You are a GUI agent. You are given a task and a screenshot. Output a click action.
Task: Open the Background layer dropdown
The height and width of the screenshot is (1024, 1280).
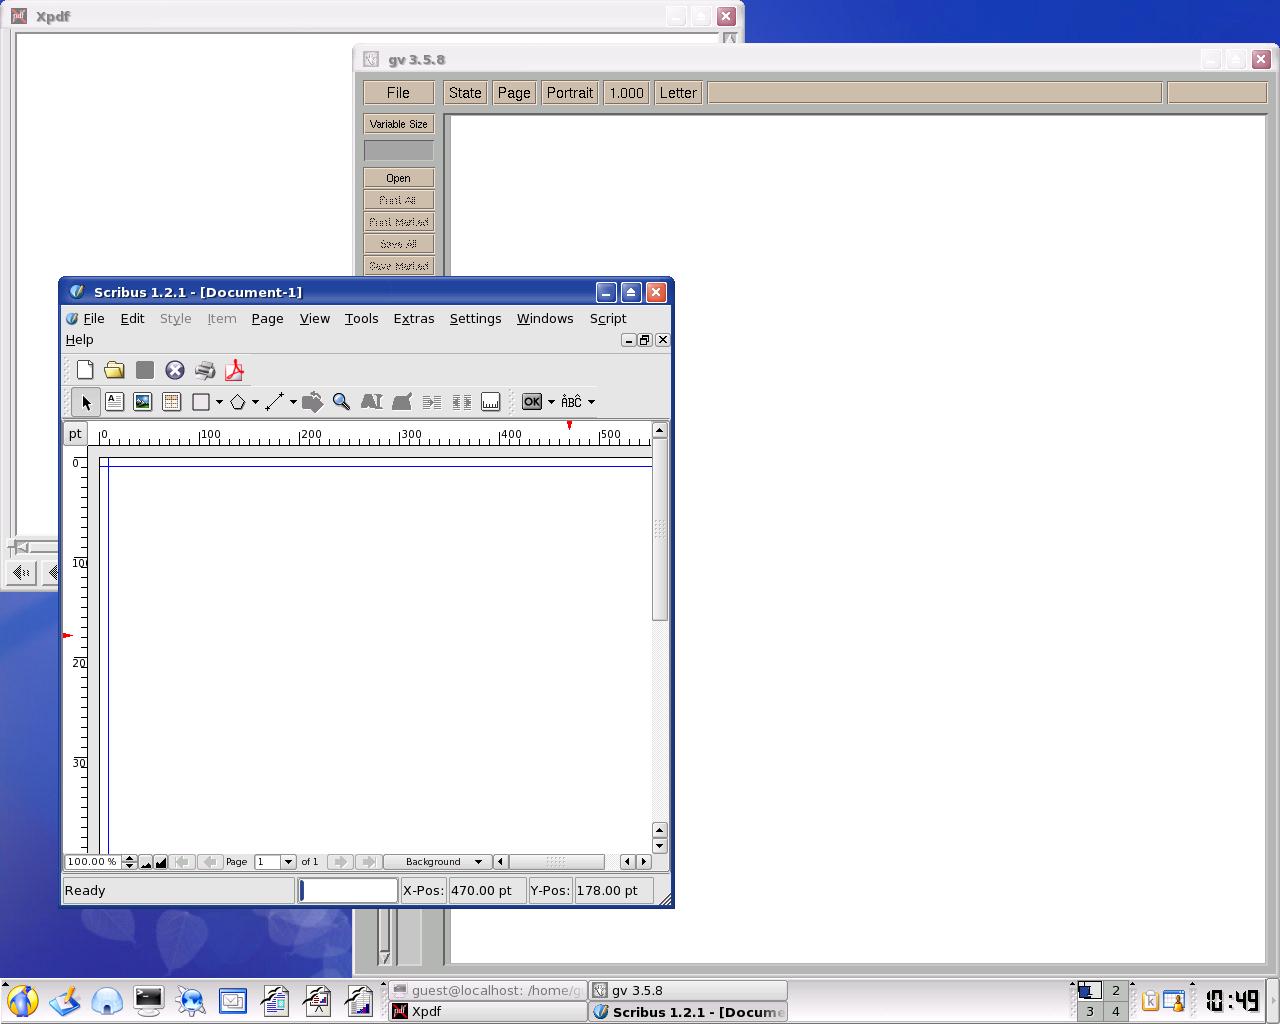(x=438, y=862)
